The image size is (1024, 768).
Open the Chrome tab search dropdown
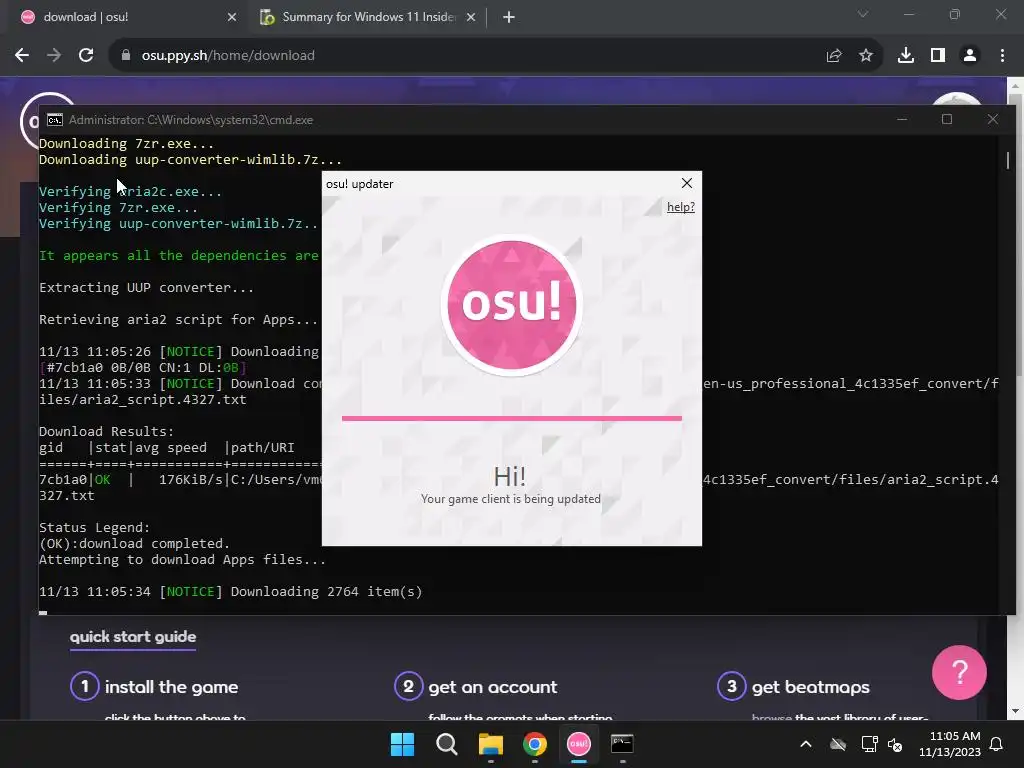863,14
